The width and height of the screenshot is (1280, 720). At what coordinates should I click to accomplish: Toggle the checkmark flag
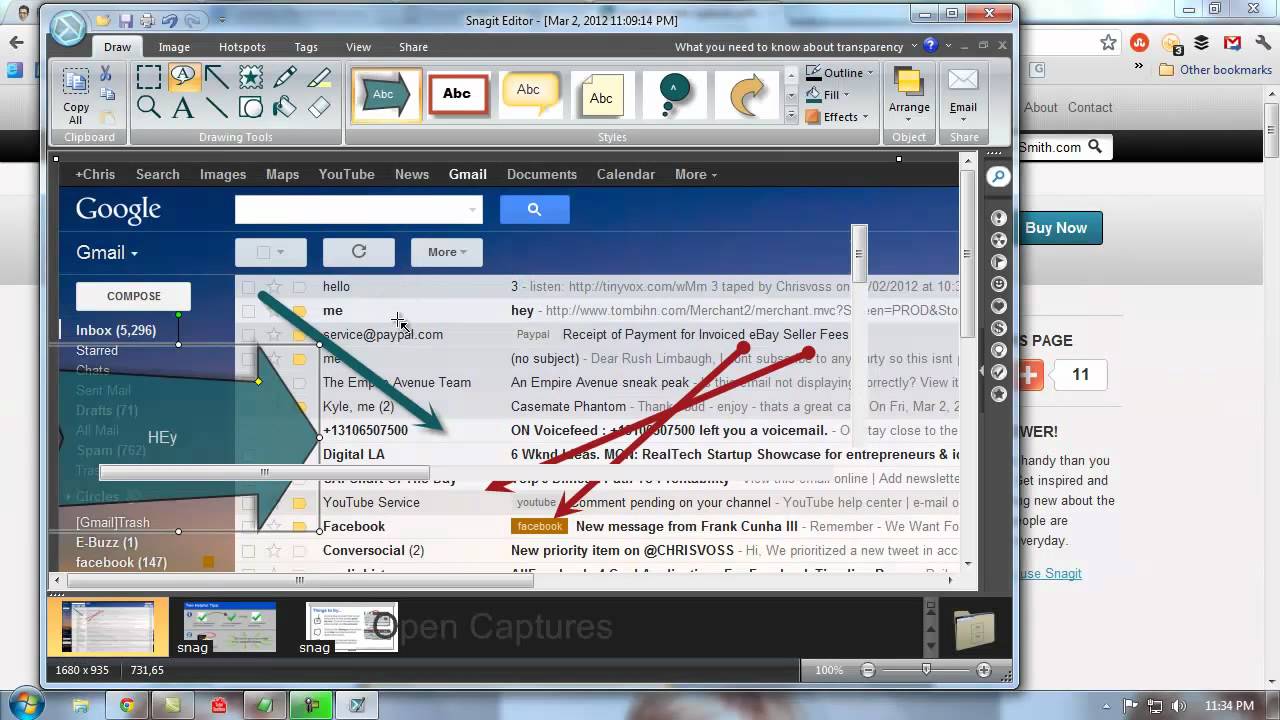pyautogui.click(x=999, y=372)
